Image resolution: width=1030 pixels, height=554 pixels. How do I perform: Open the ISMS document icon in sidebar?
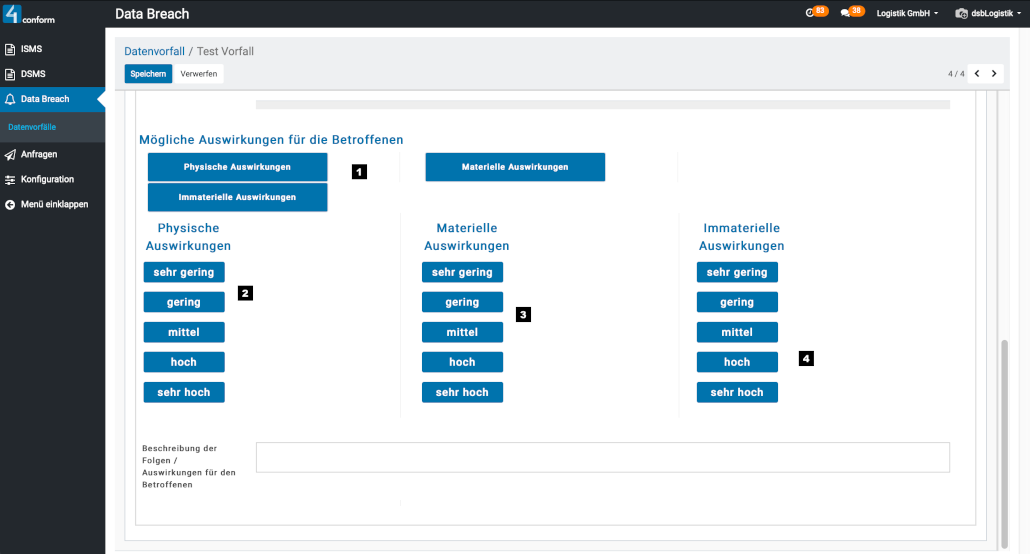(10, 49)
